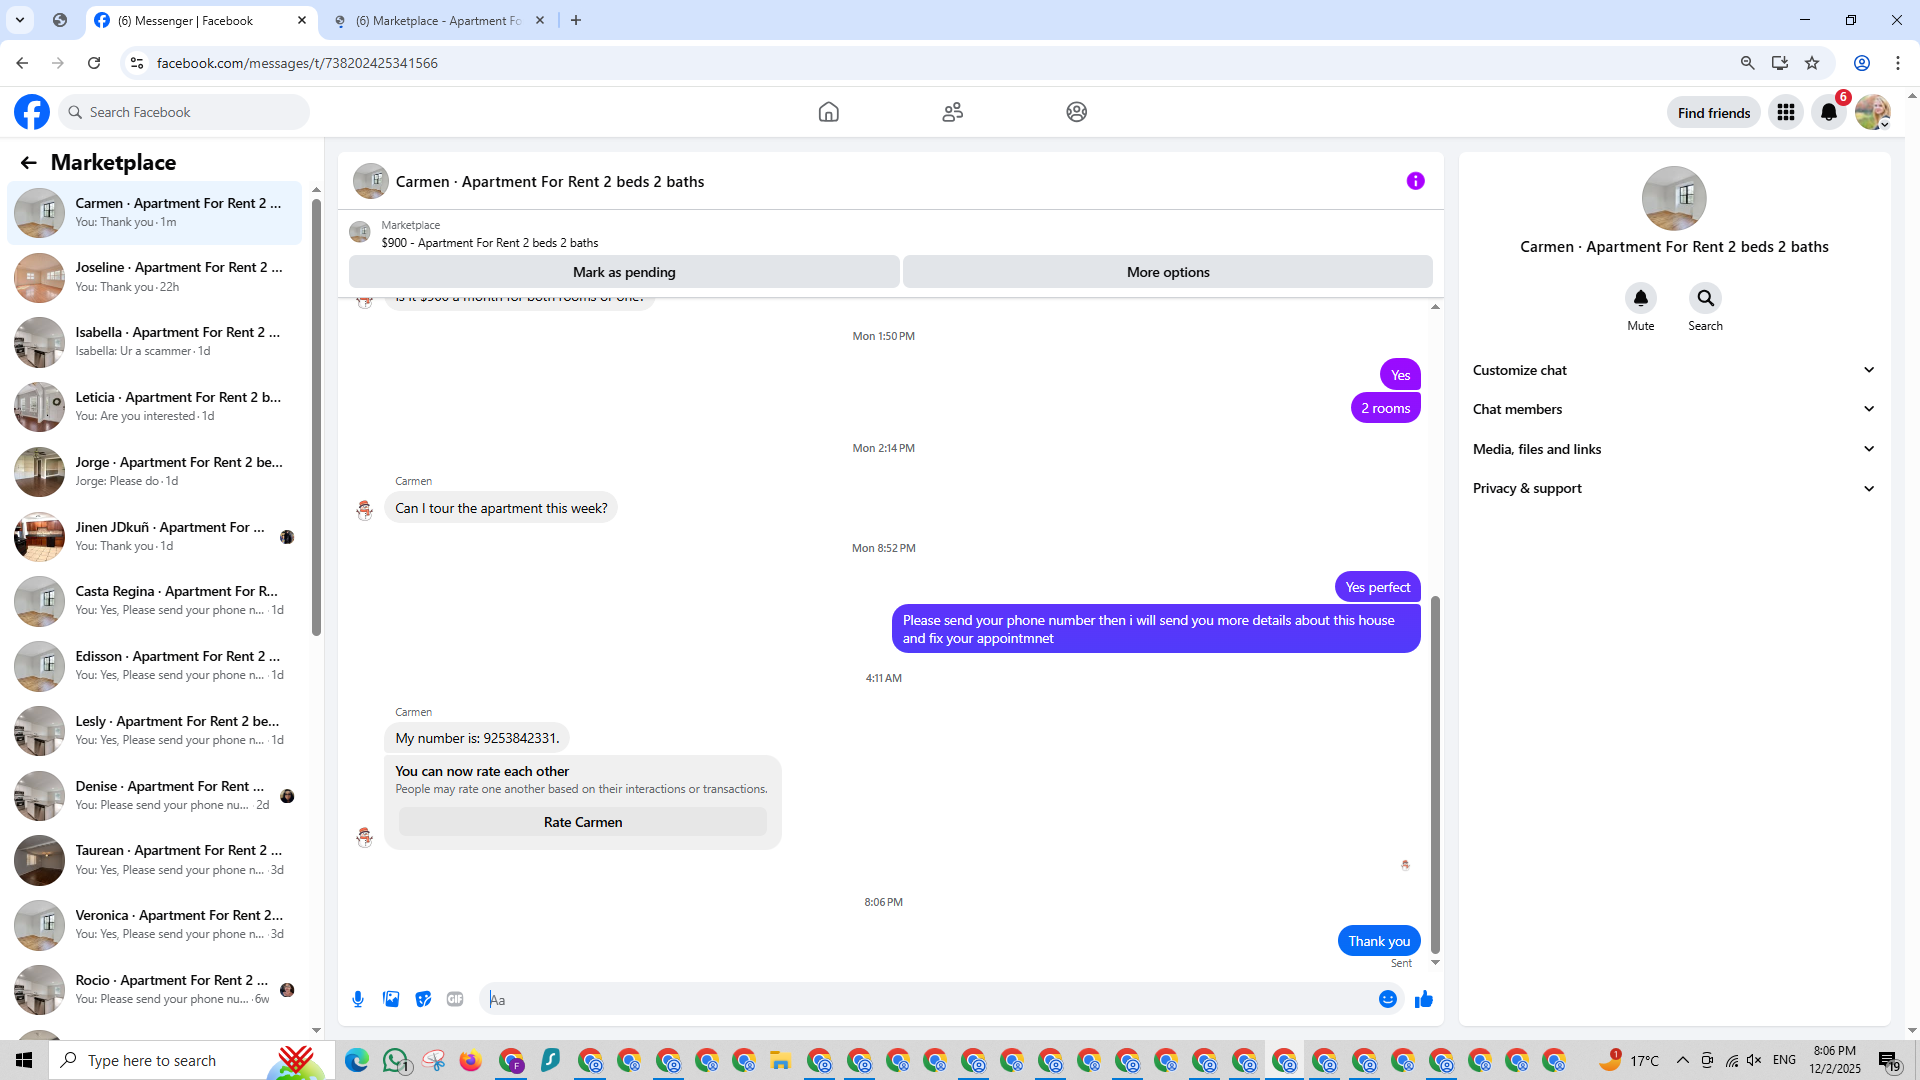Click the voice clip microphone icon

point(358,999)
